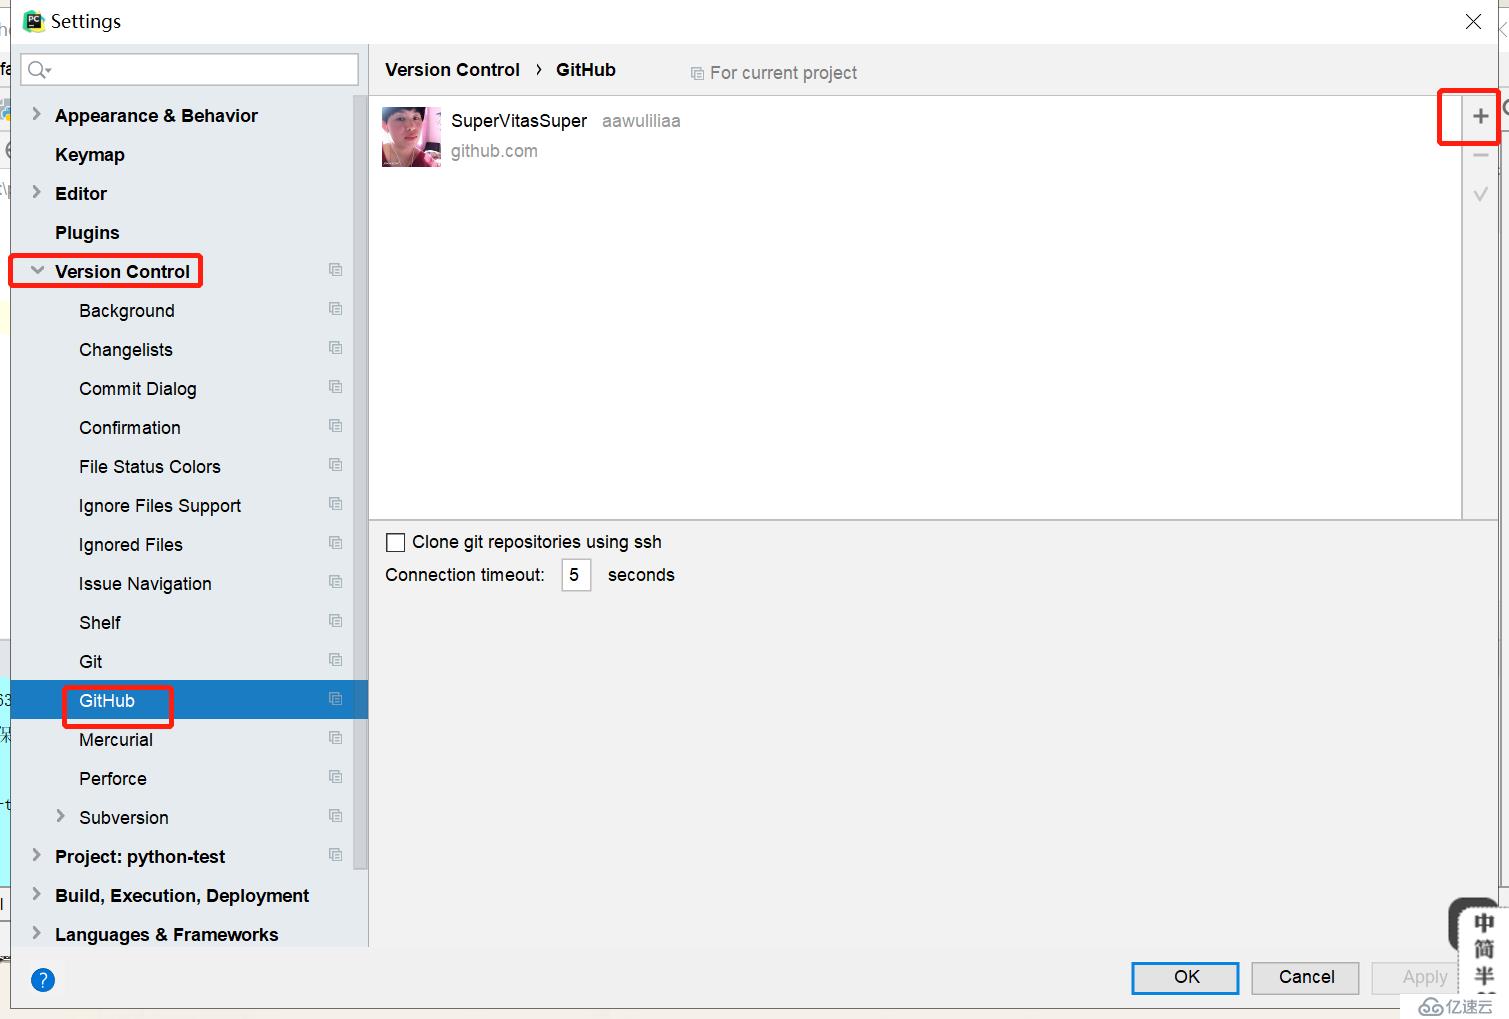Select Changelists settings
Viewport: 1509px width, 1019px height.
point(126,350)
